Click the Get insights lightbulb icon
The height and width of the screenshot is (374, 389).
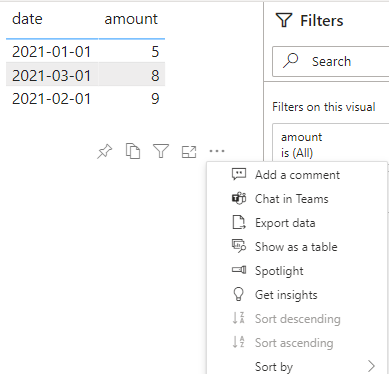point(238,294)
